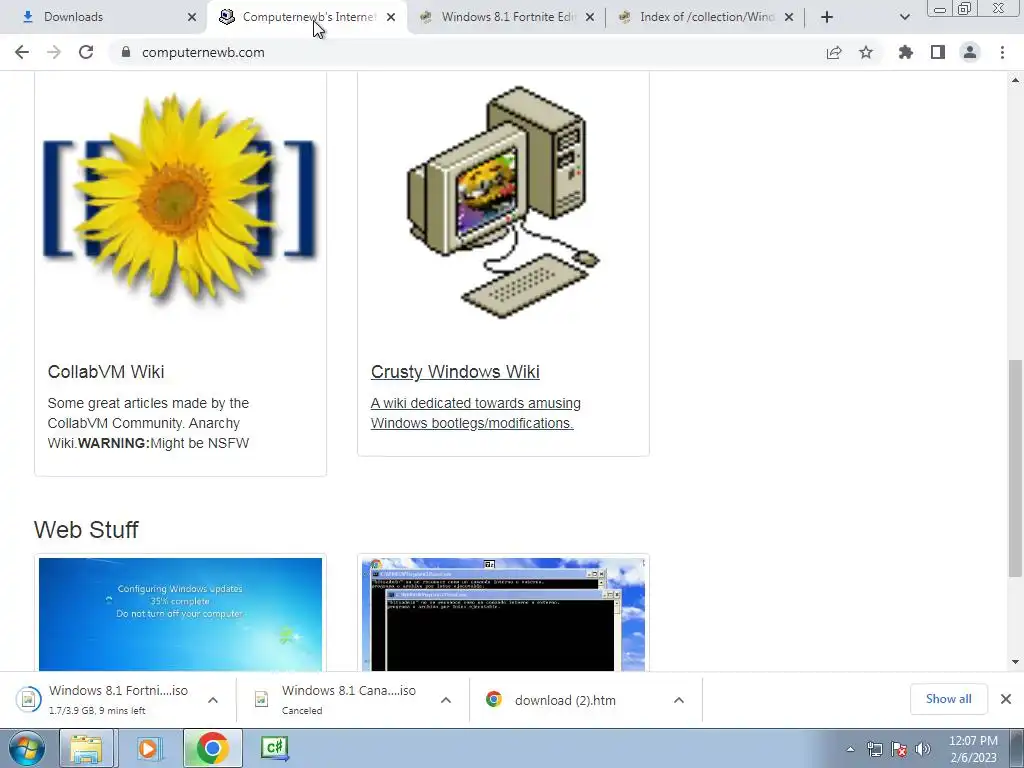The image size is (1024, 768).
Task: Expand options for Windows 8.1 Fortni....iso download
Action: tap(213, 700)
